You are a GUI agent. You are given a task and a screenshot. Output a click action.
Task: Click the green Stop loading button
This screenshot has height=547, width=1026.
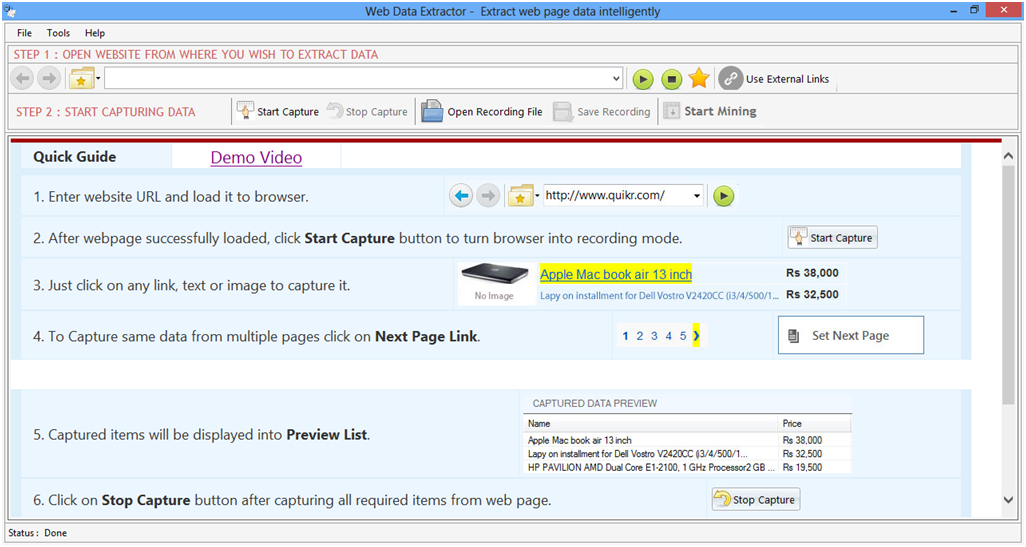671,79
